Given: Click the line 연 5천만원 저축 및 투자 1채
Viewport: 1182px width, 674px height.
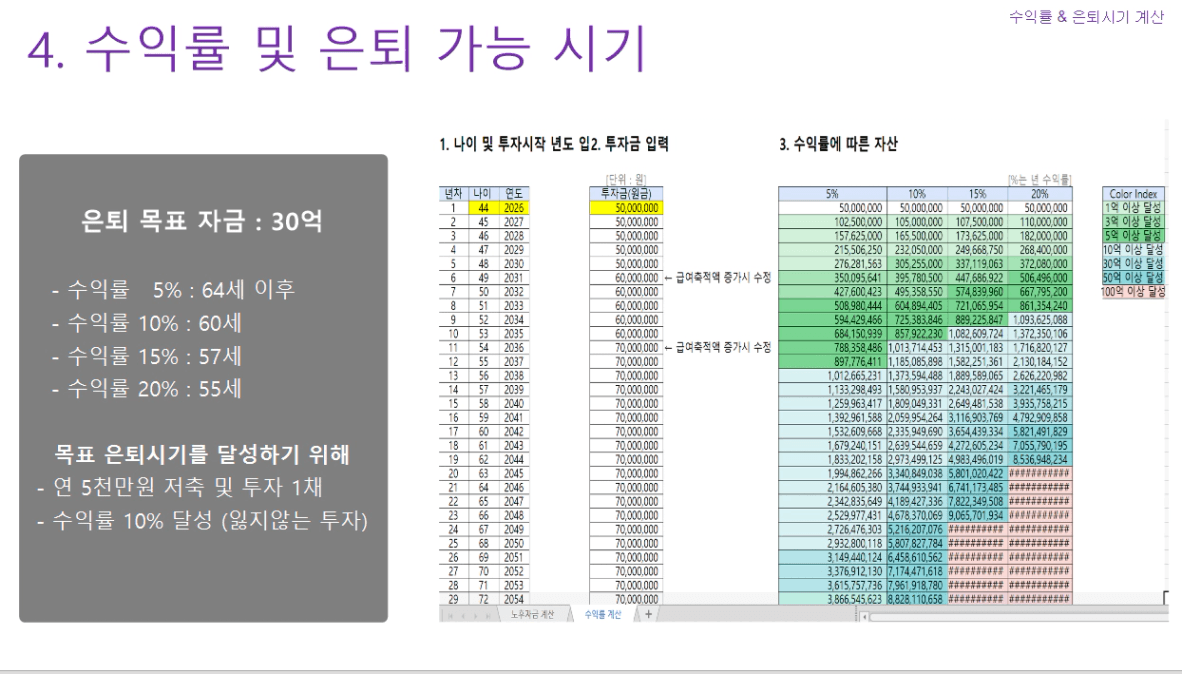Looking at the screenshot, I should tap(179, 487).
